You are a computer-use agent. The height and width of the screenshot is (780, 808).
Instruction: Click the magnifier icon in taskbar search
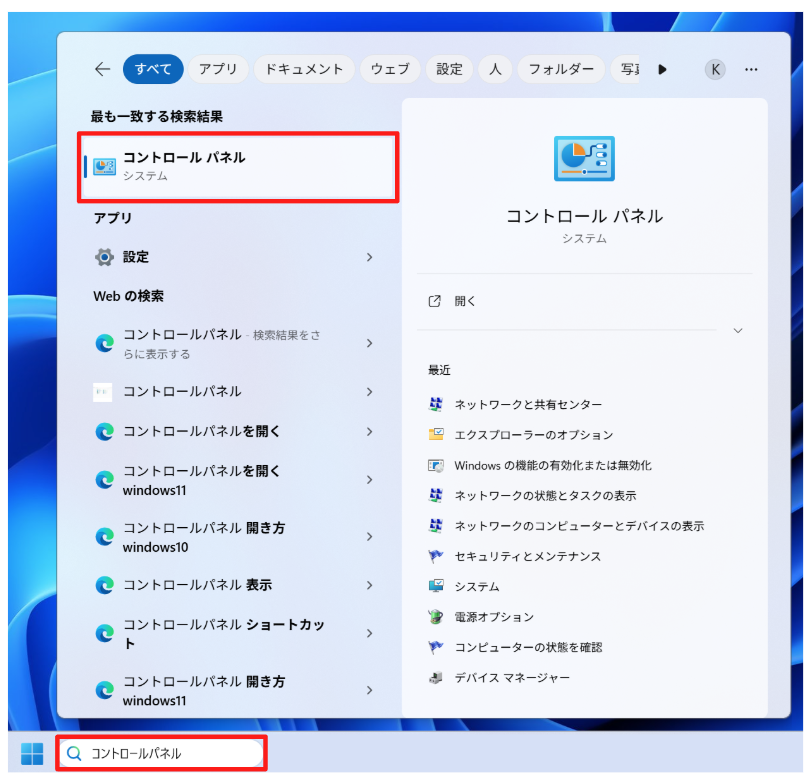pyautogui.click(x=74, y=753)
